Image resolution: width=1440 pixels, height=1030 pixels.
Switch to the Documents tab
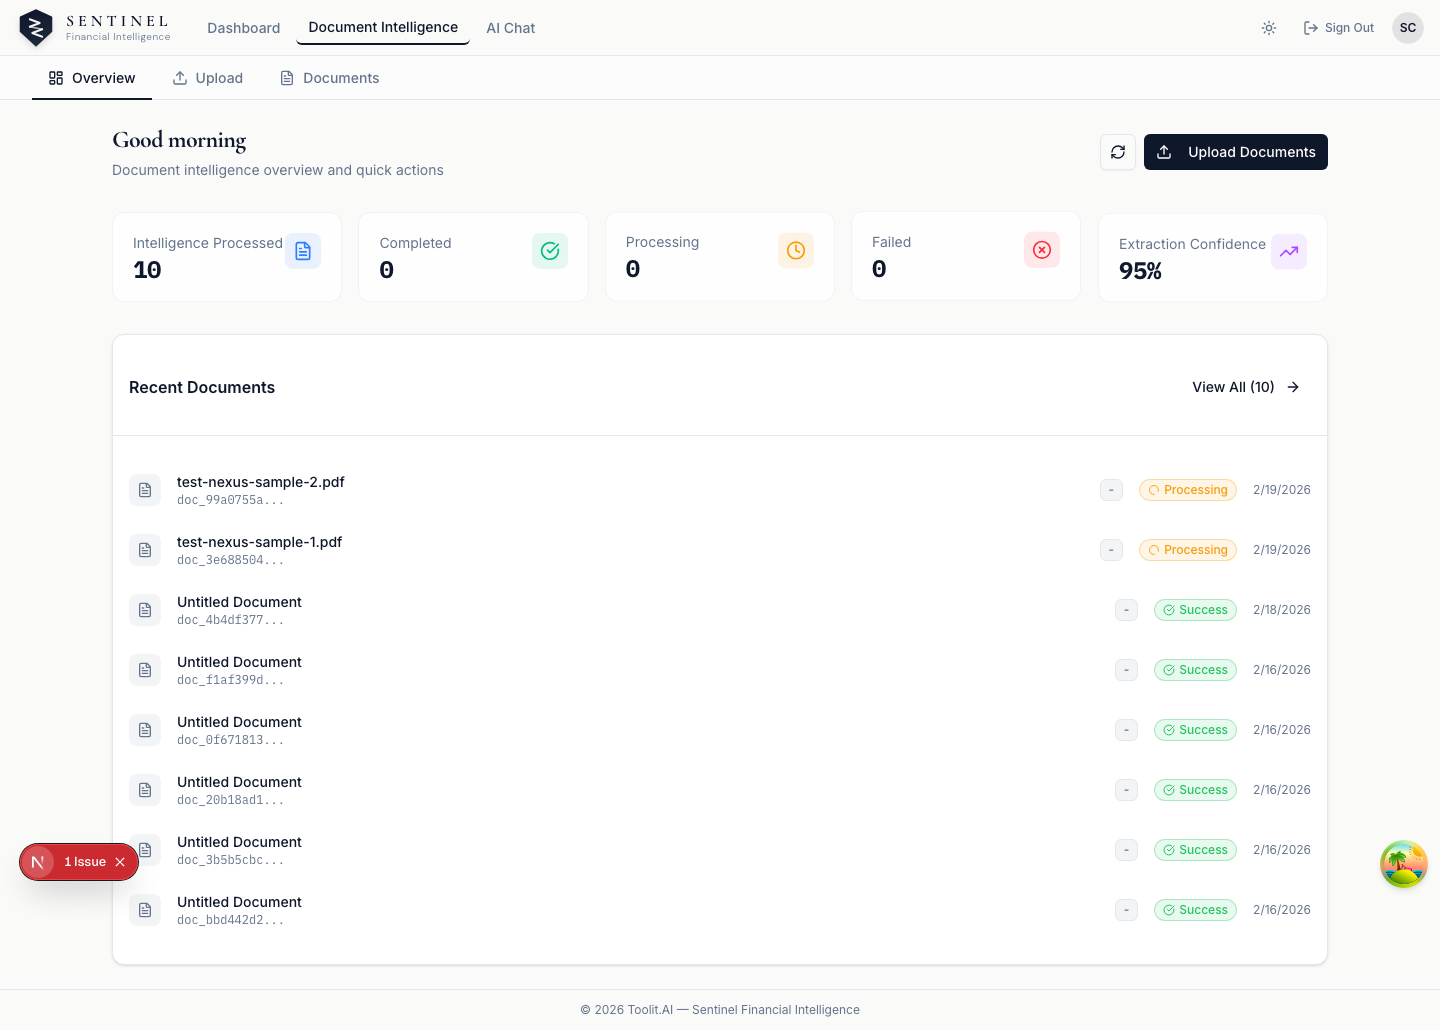point(329,78)
